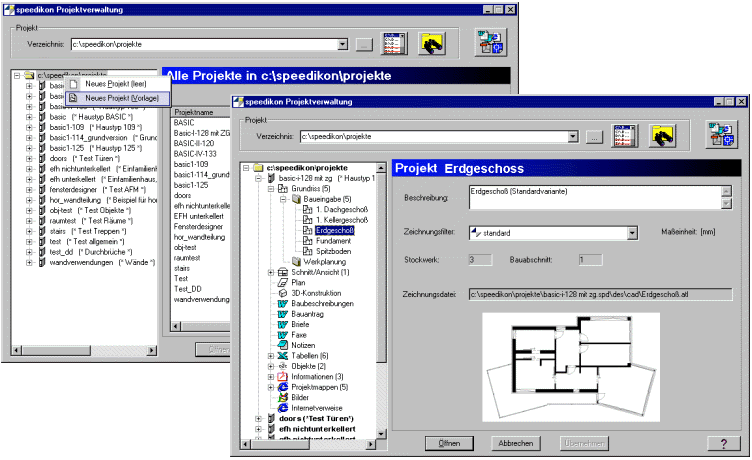Screen dimensions: 752x460
Task: Expand the Informationen (3) node
Action: click(x=270, y=377)
